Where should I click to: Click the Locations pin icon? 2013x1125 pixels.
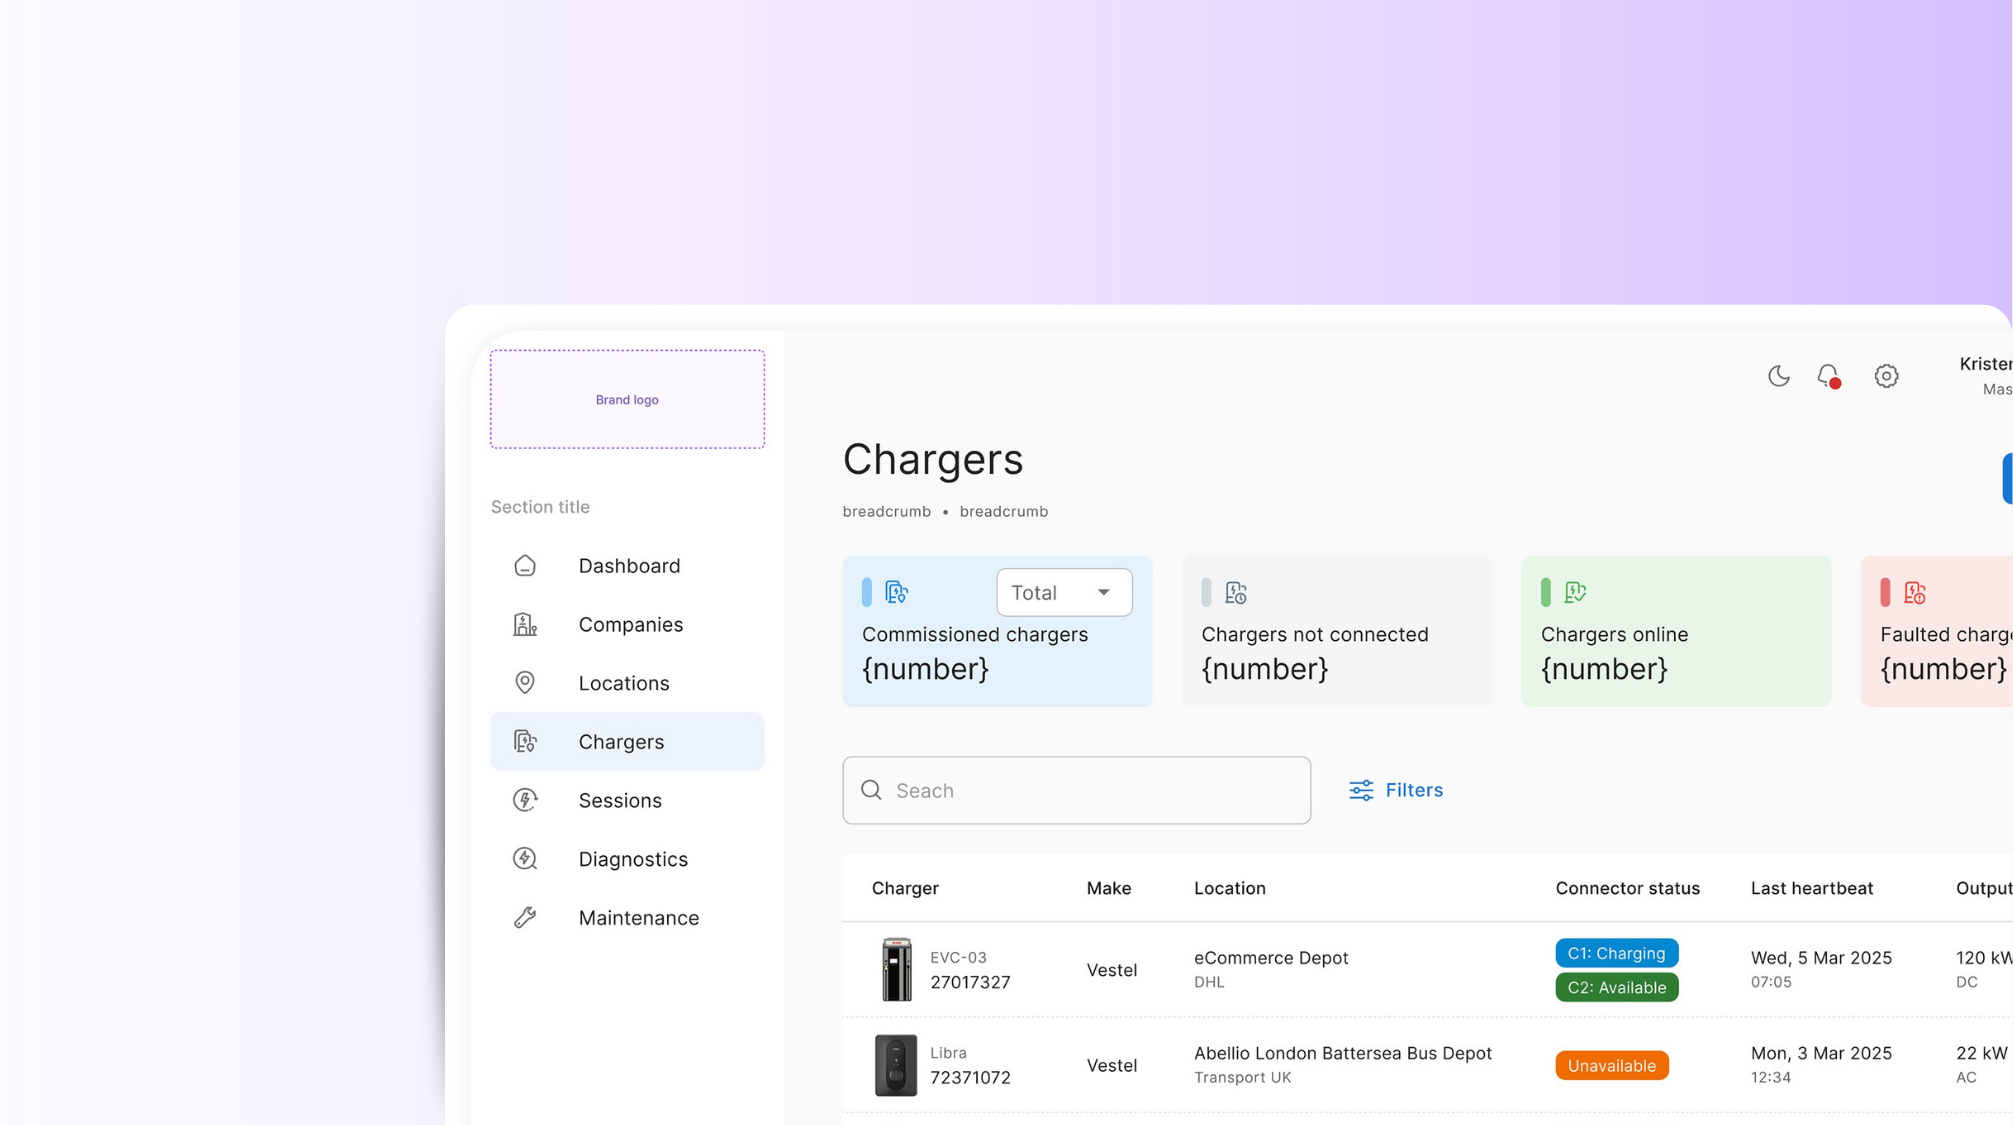[x=525, y=683]
